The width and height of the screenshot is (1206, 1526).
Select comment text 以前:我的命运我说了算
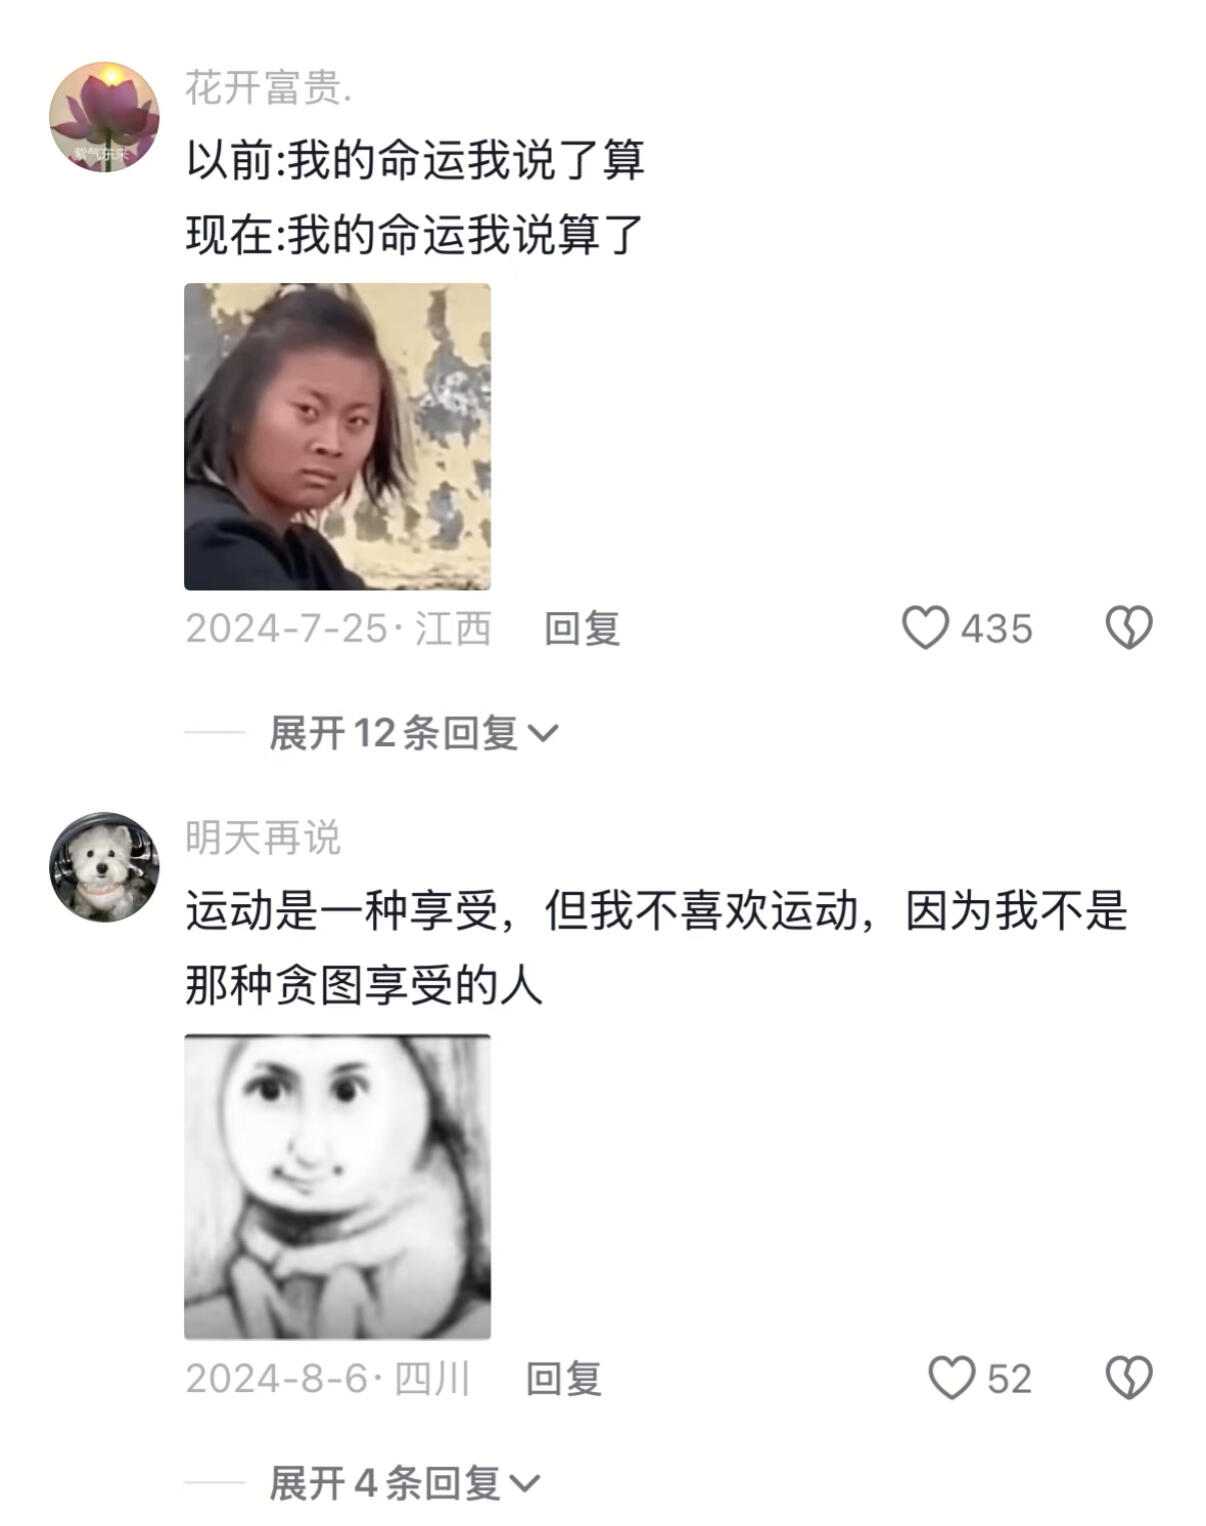(x=415, y=160)
